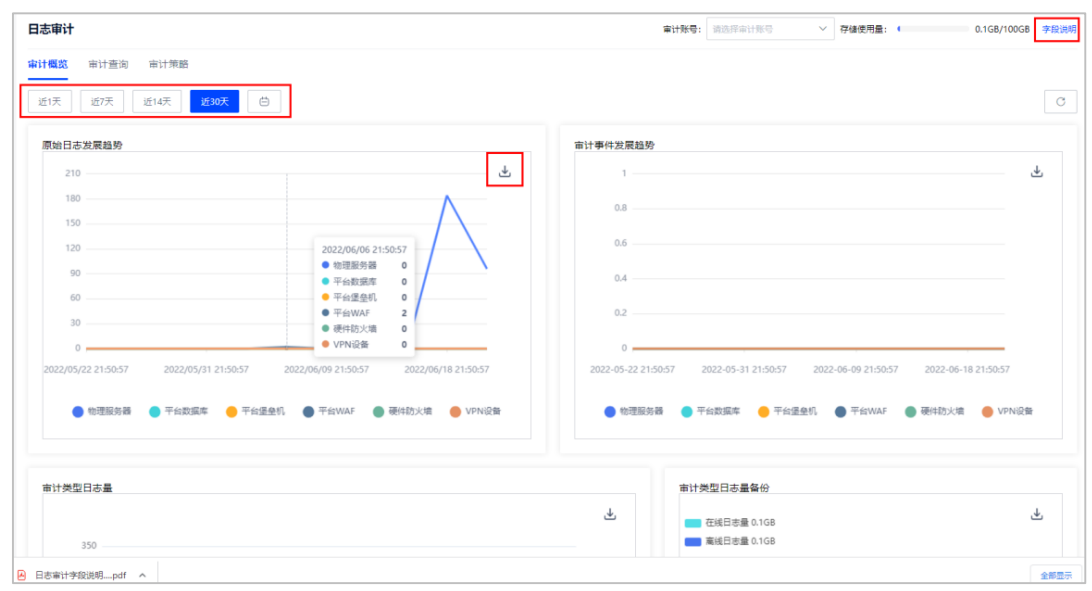Switch to the 审计策略 tab
This screenshot has width=1092, height=591.
168,64
